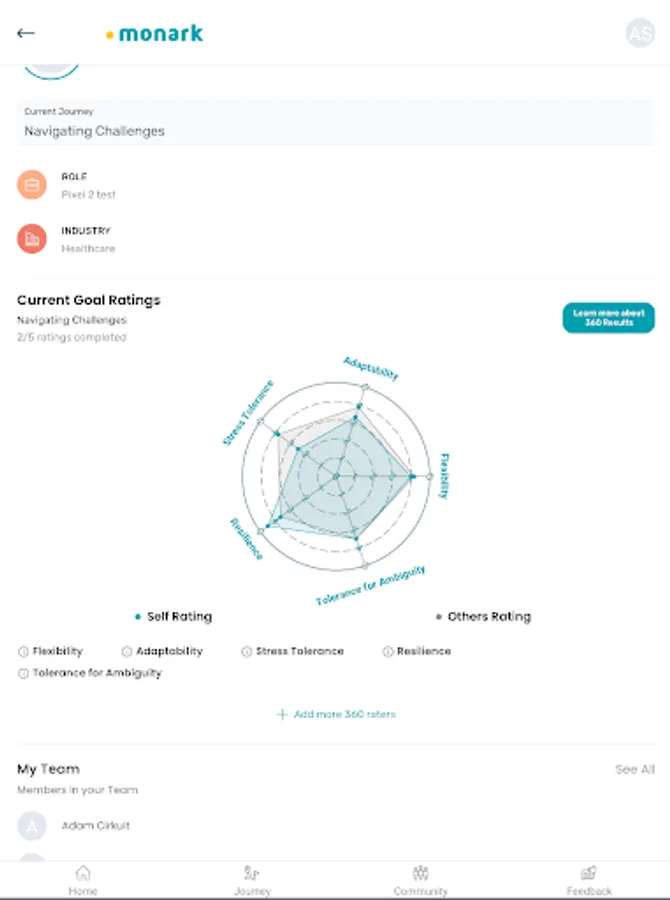This screenshot has width=670, height=900.
Task: Switch to the Journey tab
Action: 252,879
